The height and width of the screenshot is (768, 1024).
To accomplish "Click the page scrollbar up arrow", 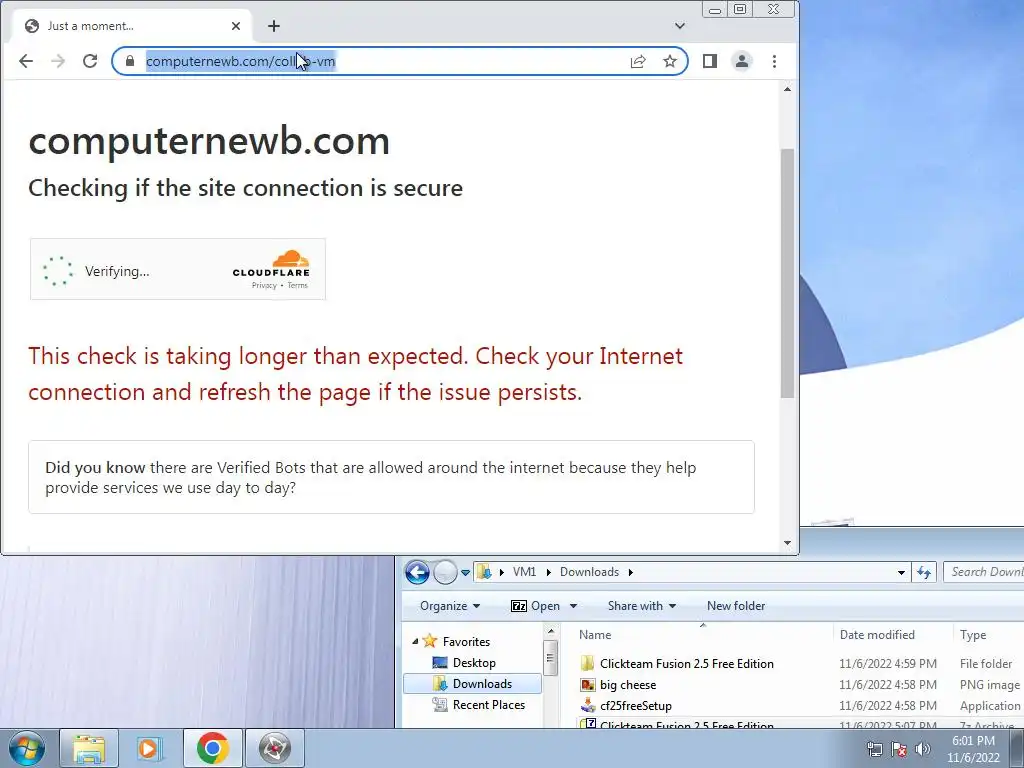I will 788,89.
